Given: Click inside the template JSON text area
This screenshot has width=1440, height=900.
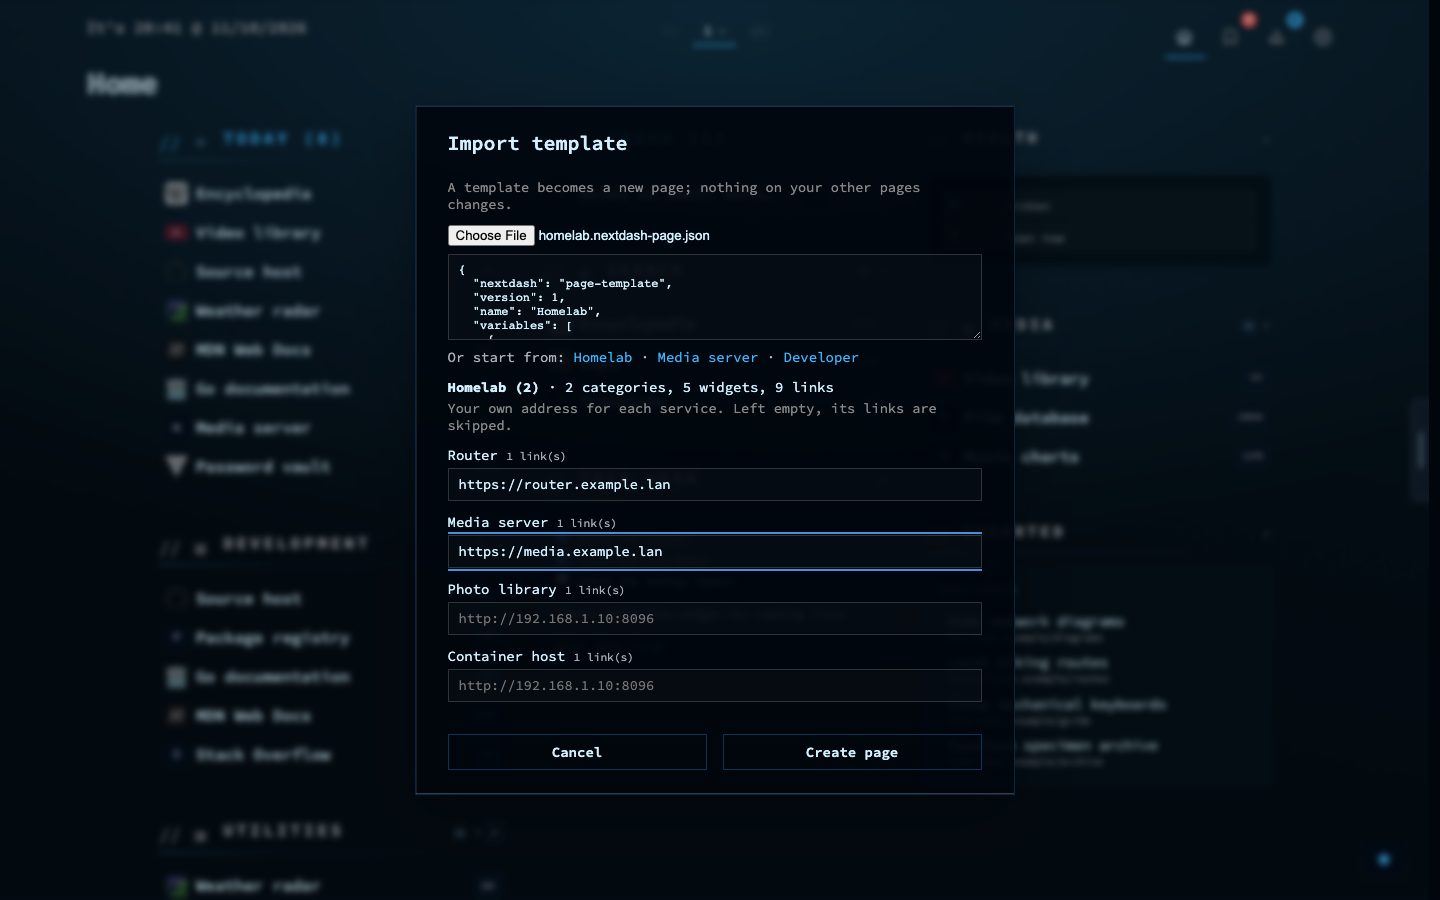Looking at the screenshot, I should [715, 297].
